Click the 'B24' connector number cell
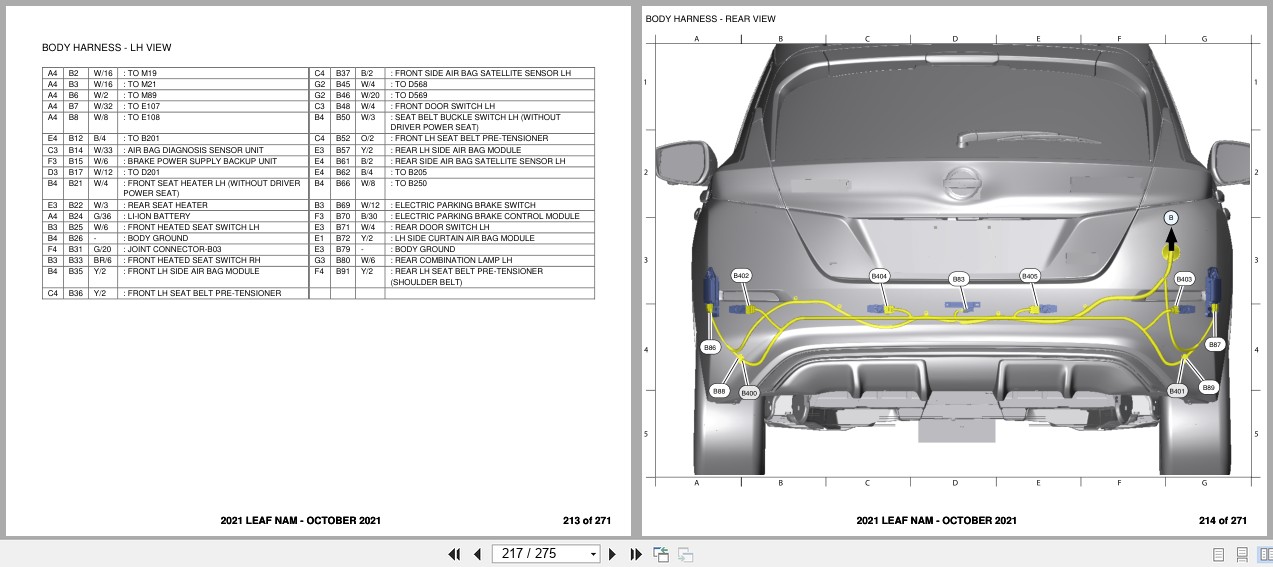 [75, 216]
